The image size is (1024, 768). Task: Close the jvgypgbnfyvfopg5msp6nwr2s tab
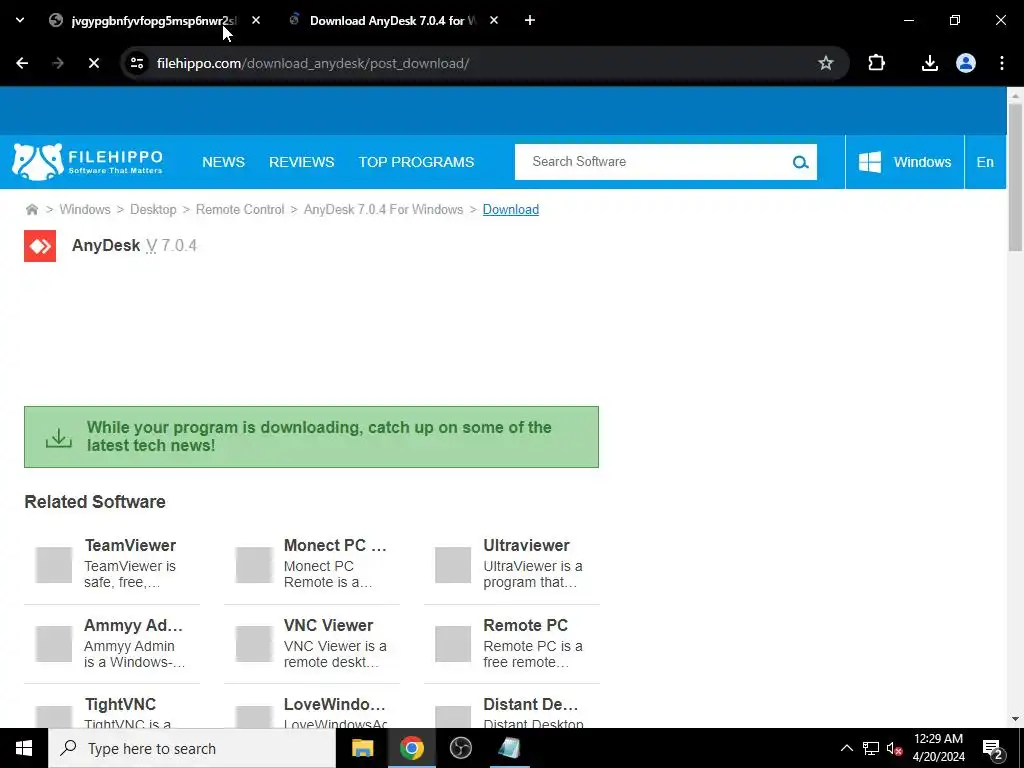click(x=256, y=21)
